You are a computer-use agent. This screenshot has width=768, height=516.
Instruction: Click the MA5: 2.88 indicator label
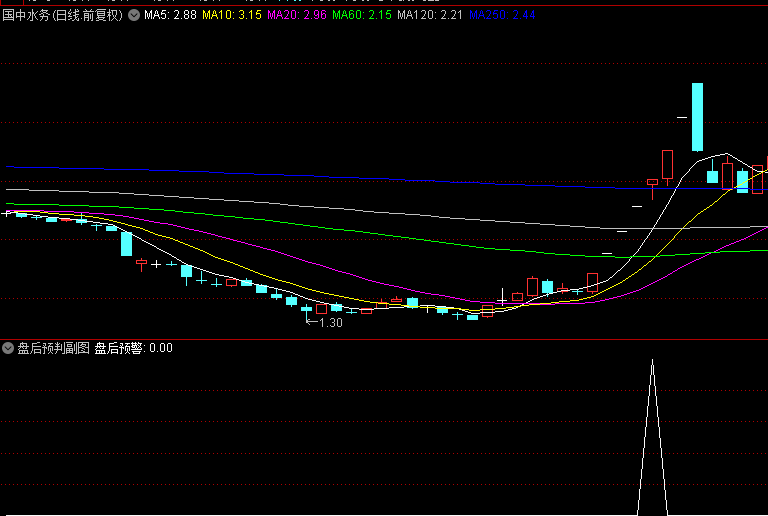pyautogui.click(x=170, y=15)
